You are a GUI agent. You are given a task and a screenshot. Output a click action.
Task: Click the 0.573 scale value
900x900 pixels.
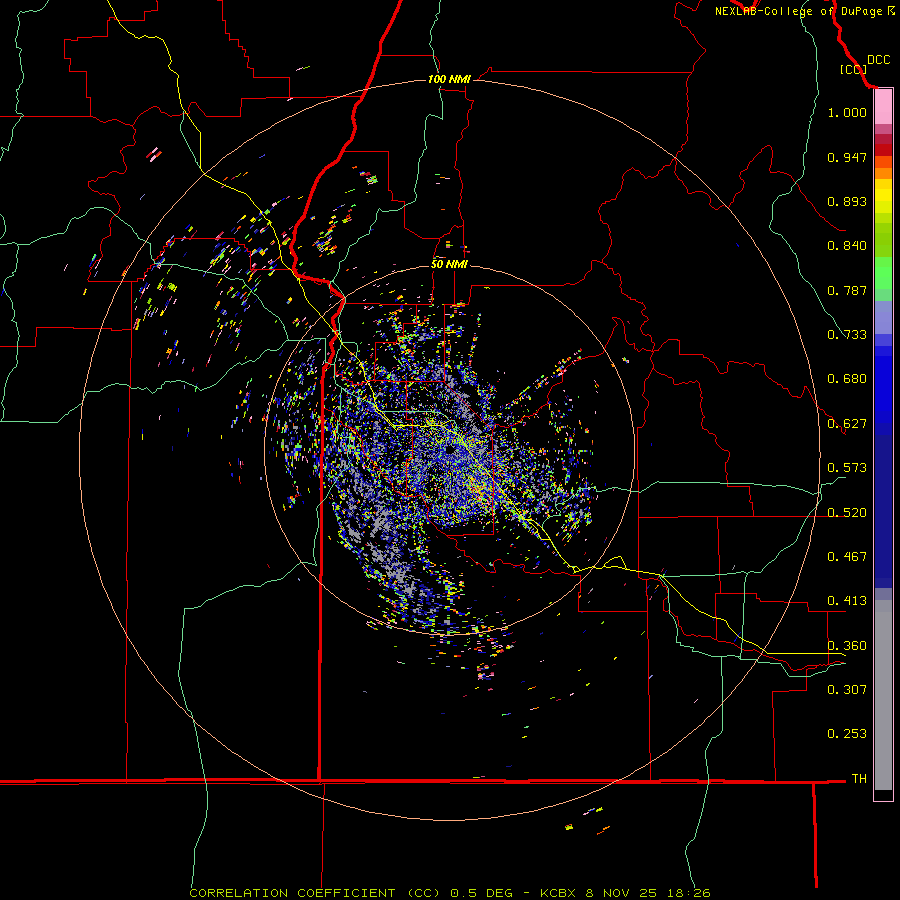(847, 468)
